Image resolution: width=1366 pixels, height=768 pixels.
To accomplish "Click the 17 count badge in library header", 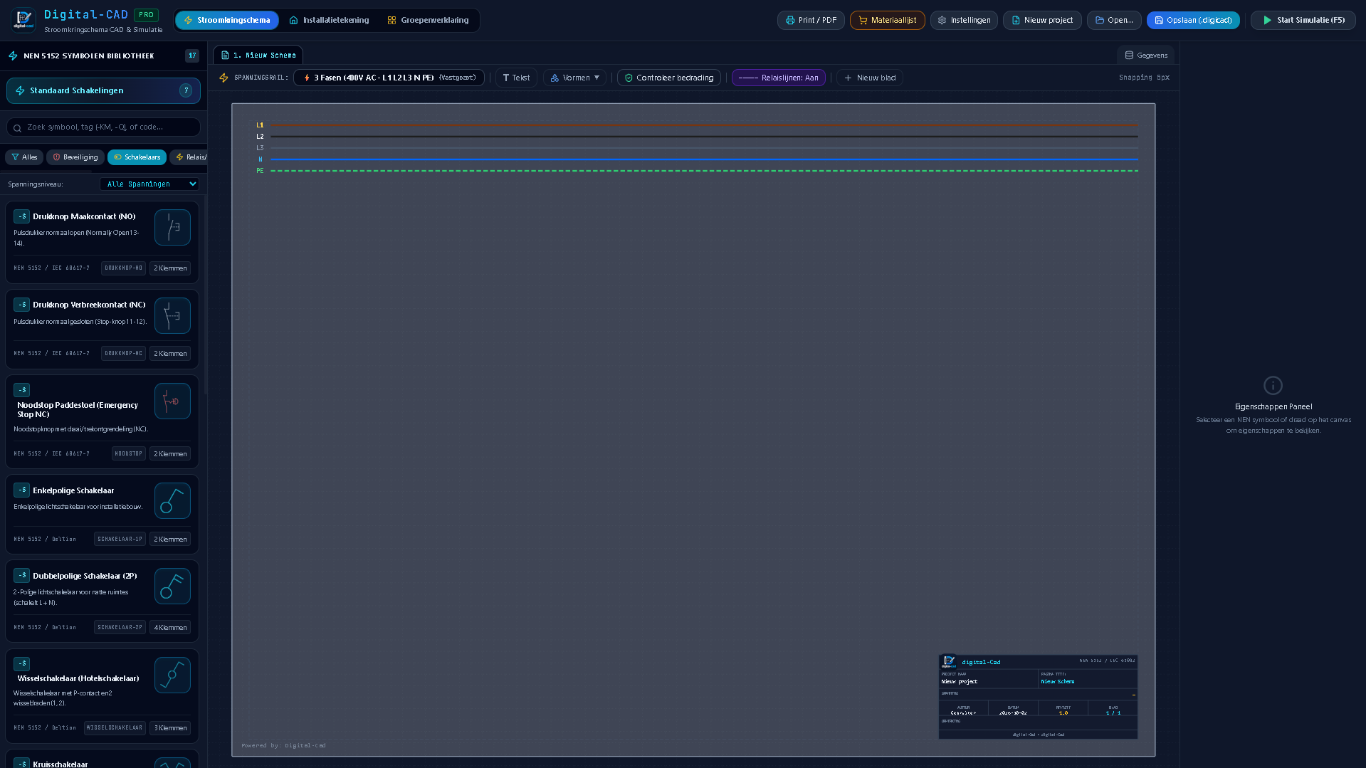I will point(192,56).
